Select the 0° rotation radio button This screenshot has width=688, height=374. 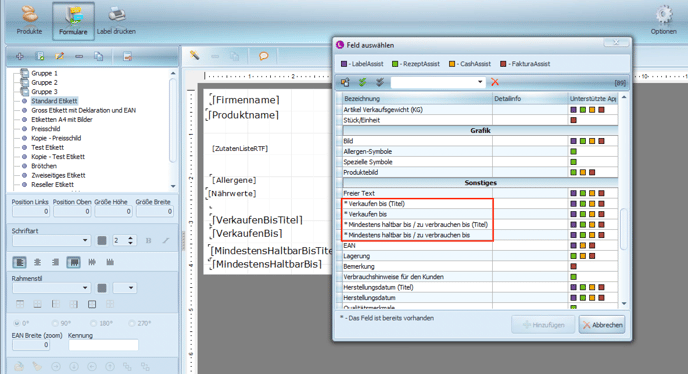[17, 323]
